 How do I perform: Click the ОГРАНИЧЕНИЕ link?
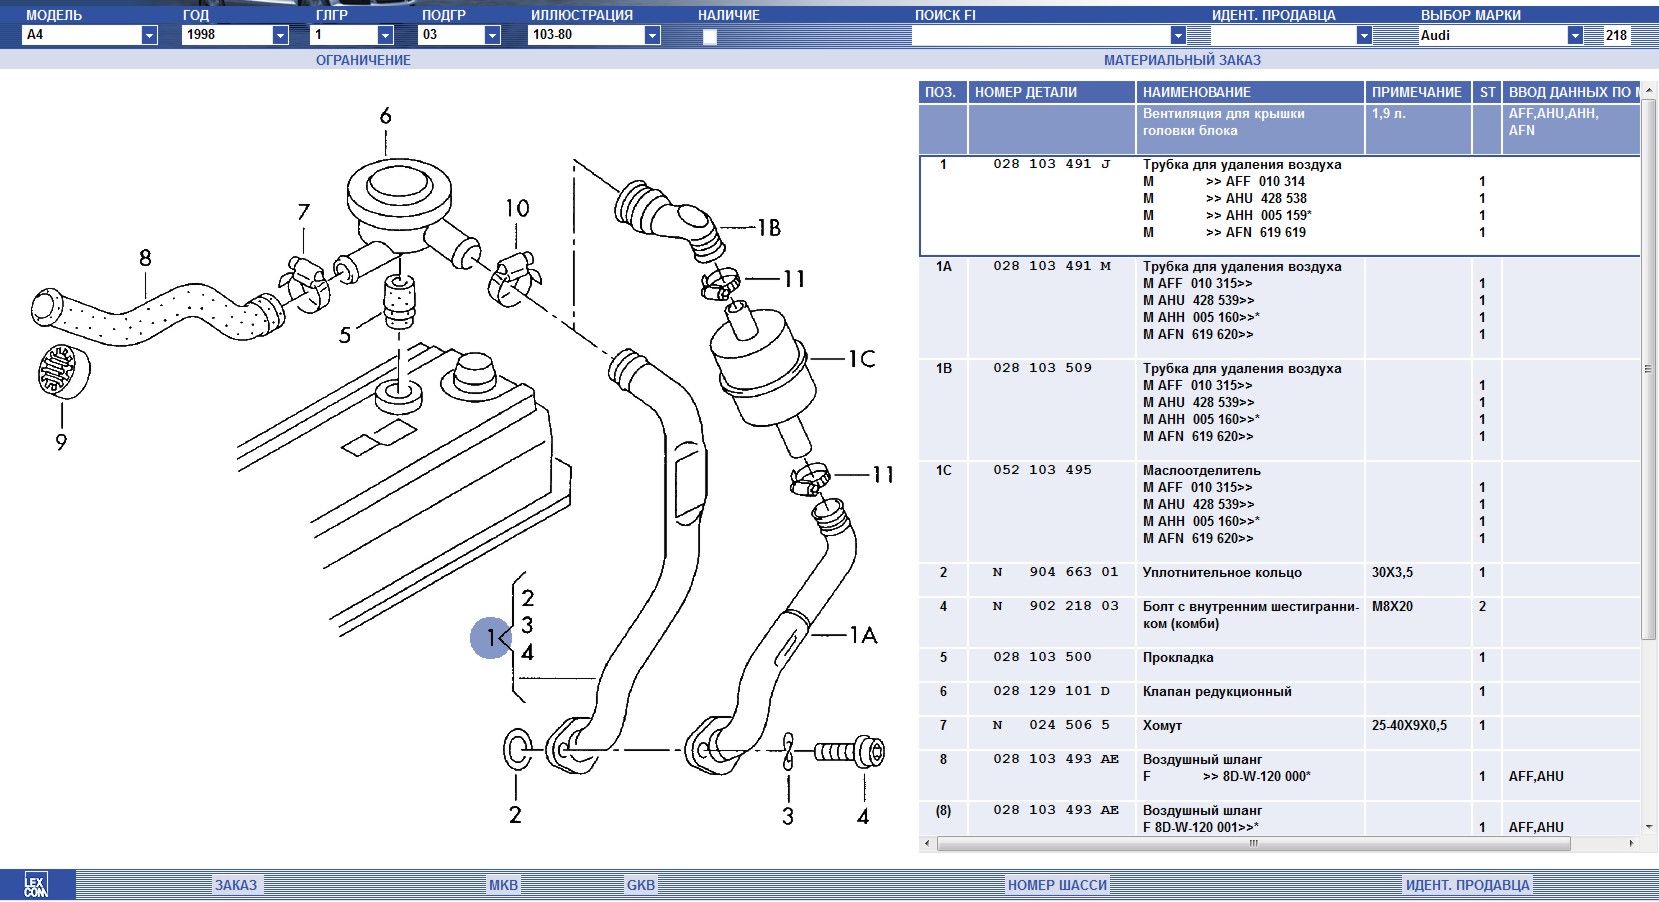pyautogui.click(x=363, y=60)
